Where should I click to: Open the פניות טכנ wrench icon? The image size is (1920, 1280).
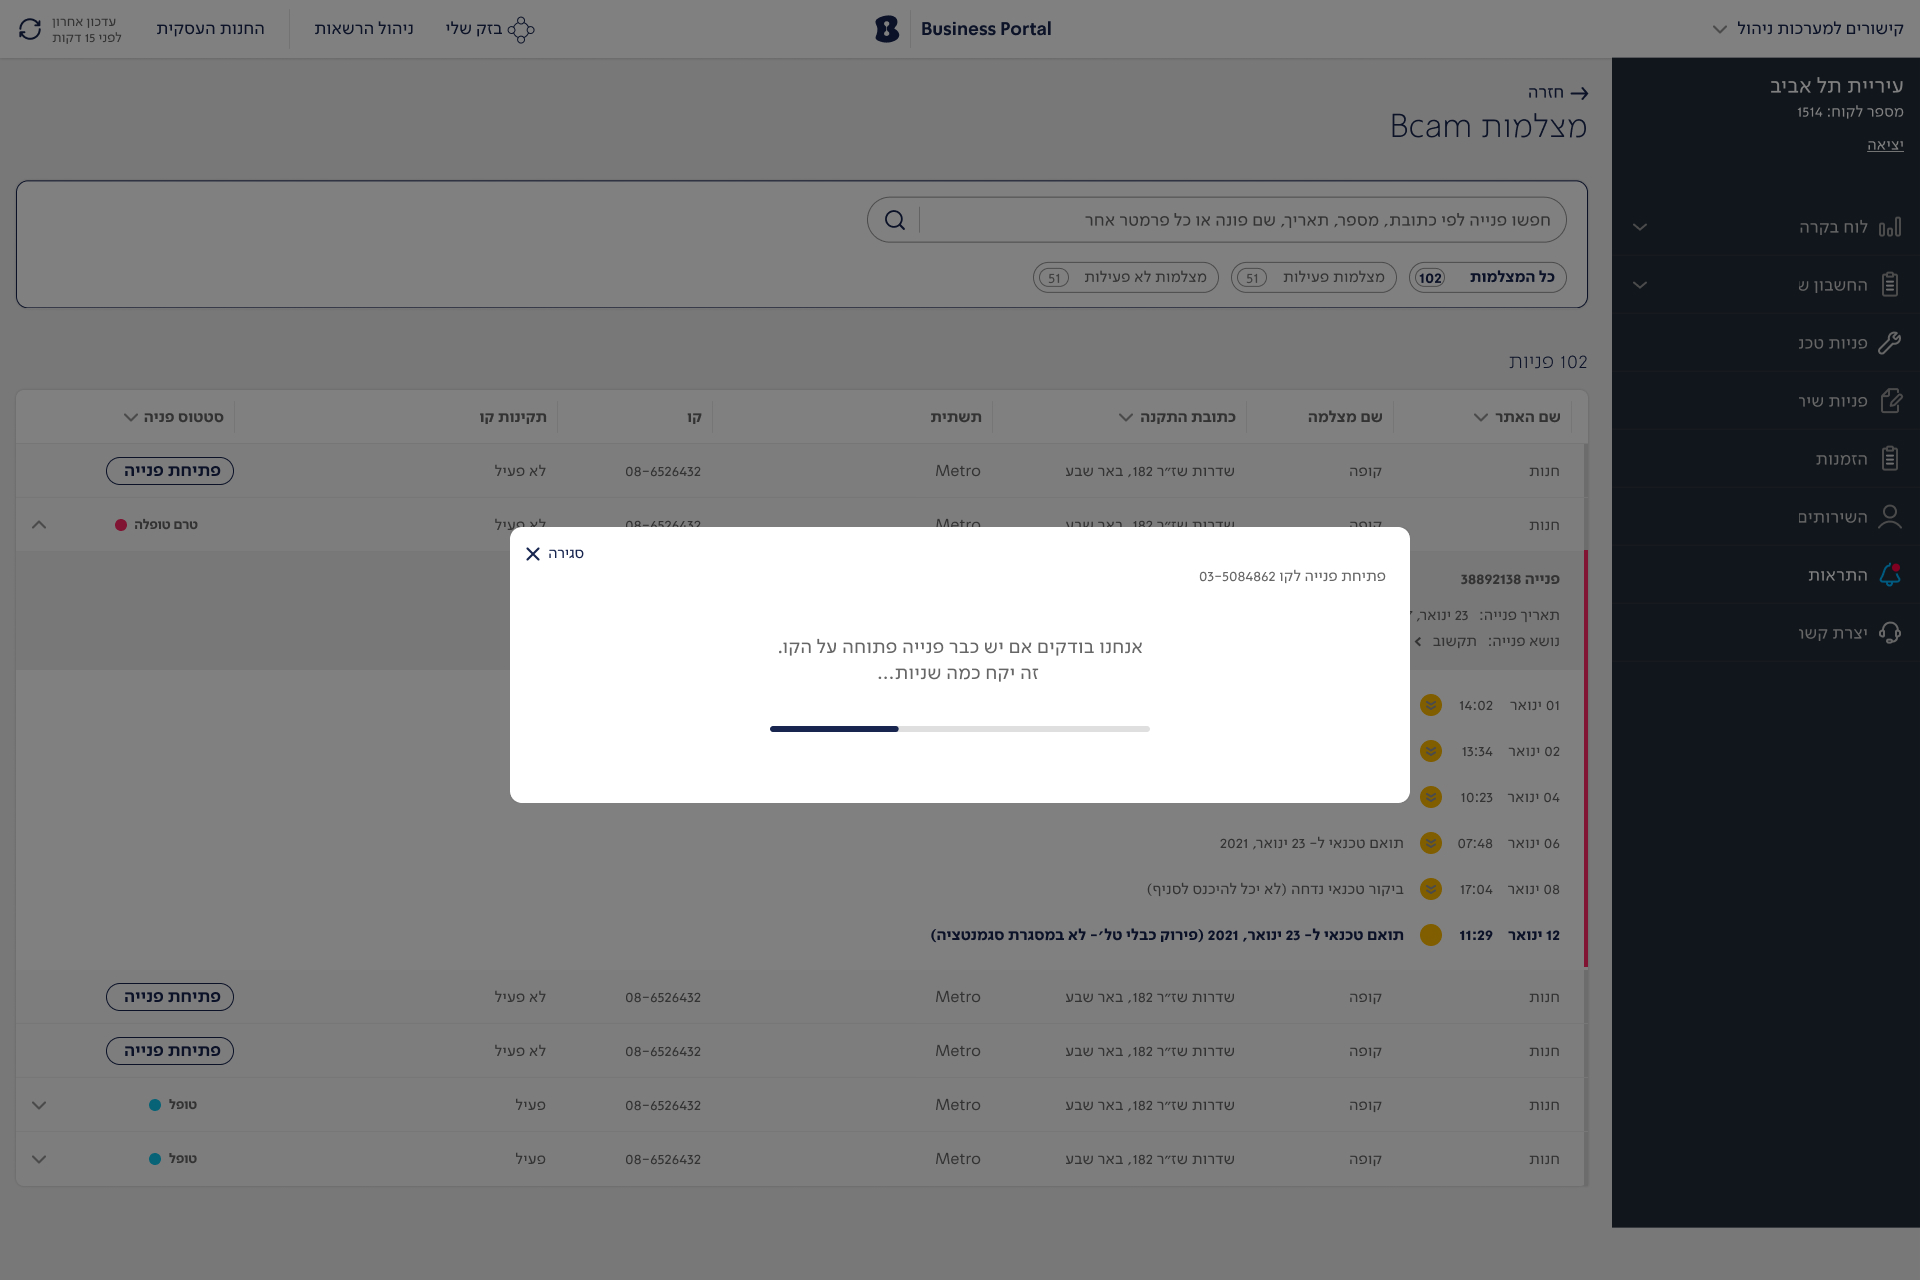tap(1889, 343)
